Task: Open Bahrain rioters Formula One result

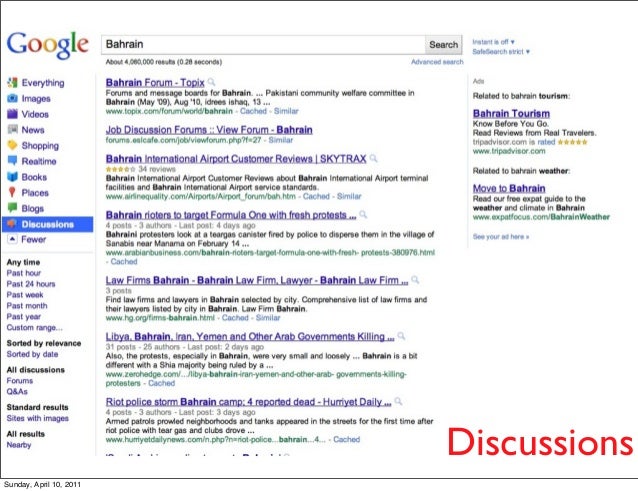Action: [x=231, y=215]
